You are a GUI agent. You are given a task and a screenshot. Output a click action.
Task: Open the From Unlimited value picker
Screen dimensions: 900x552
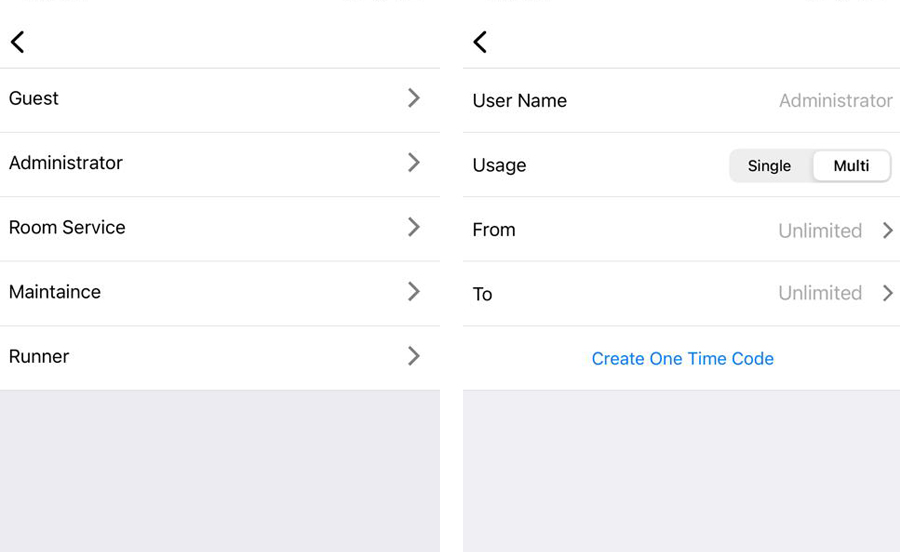click(819, 230)
